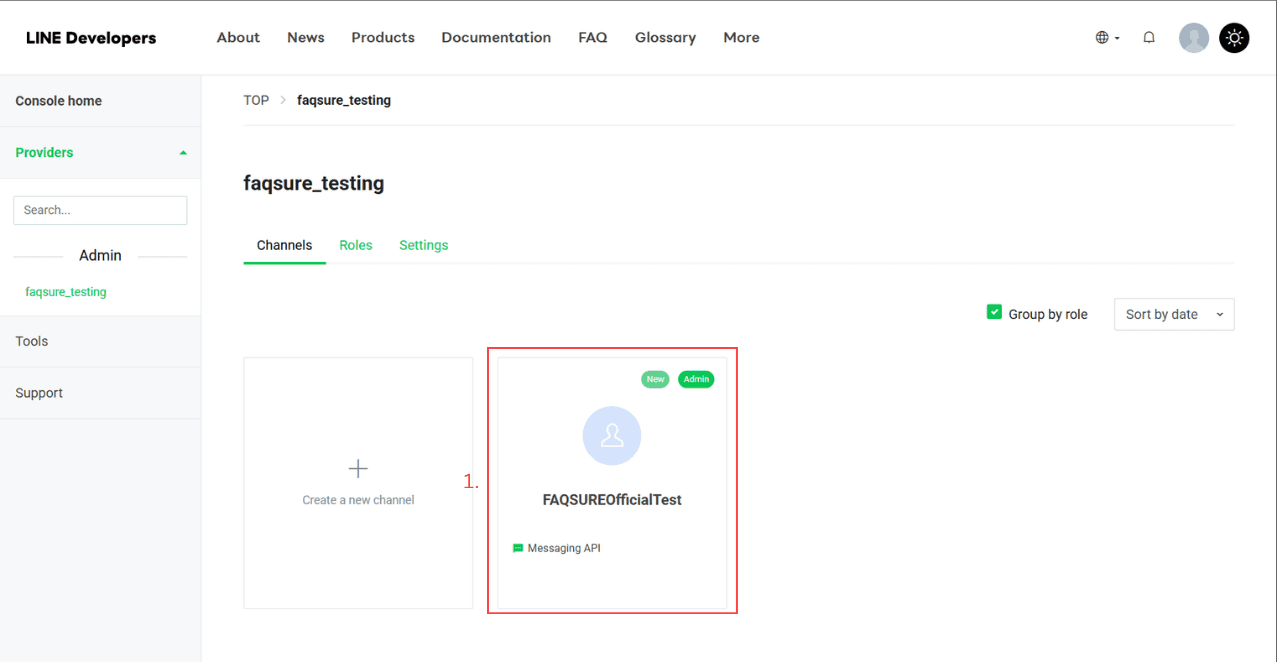Click TOP breadcrumb link

click(256, 100)
